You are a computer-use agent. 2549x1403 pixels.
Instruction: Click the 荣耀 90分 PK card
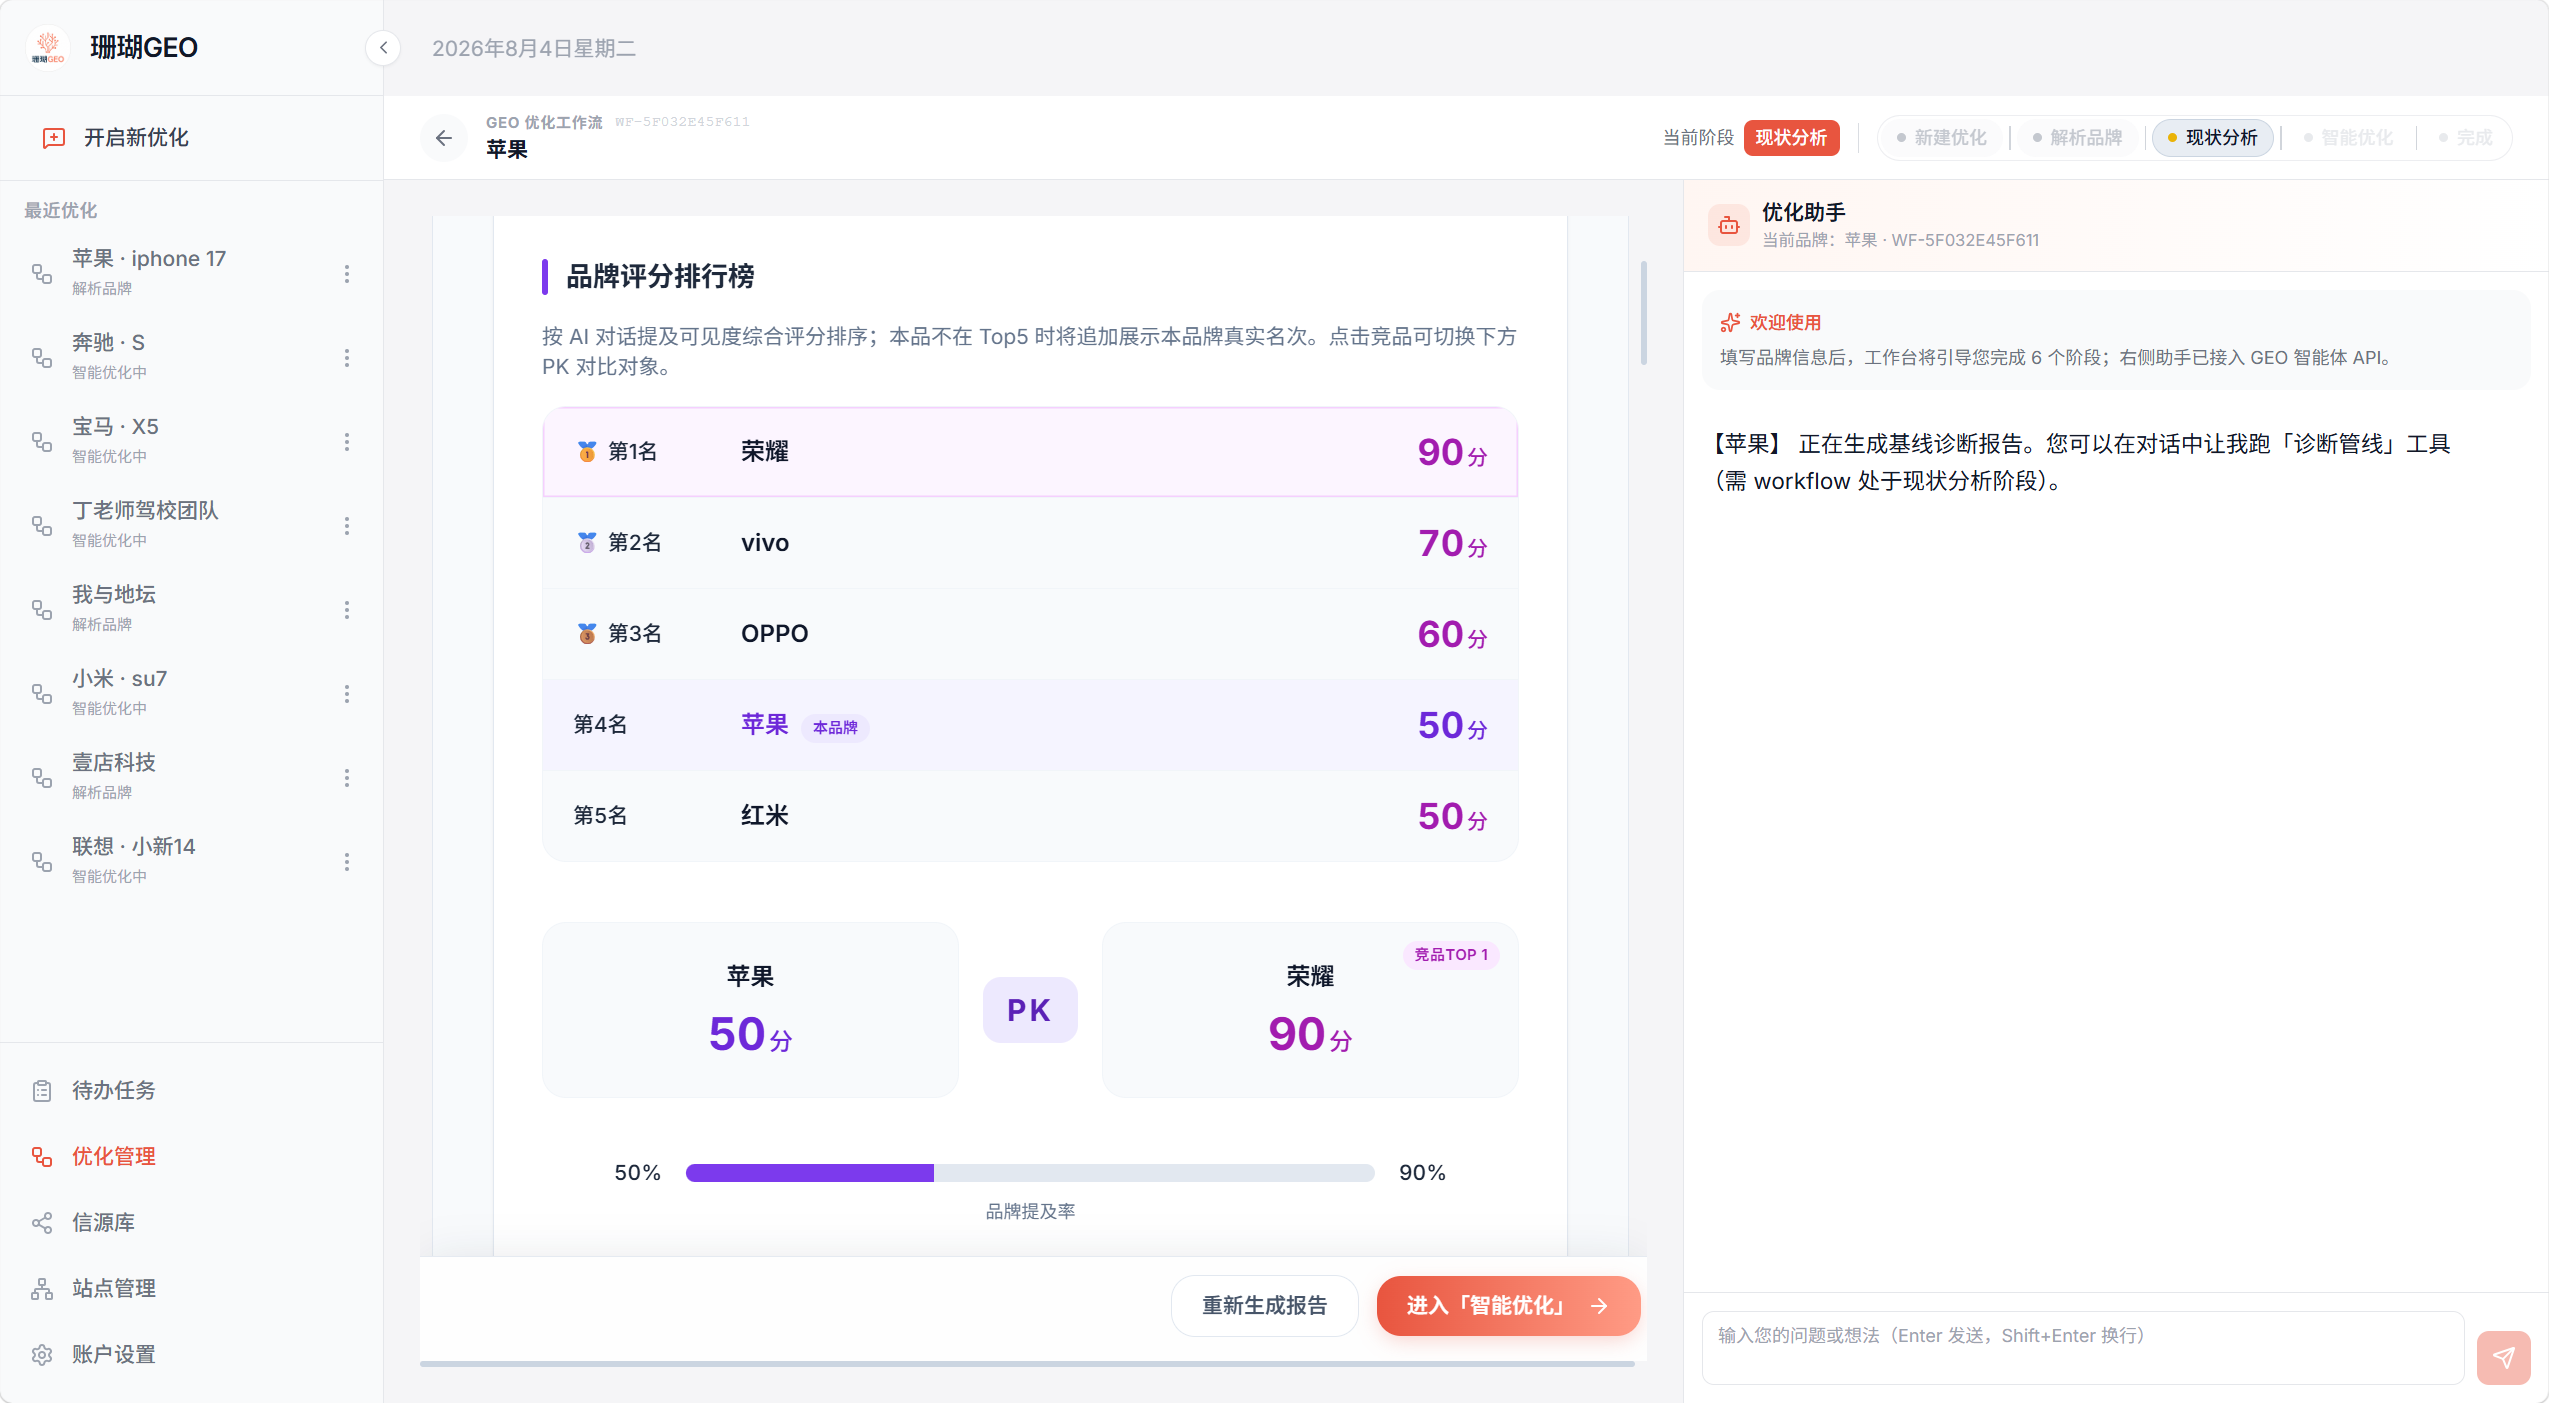tap(1310, 1010)
